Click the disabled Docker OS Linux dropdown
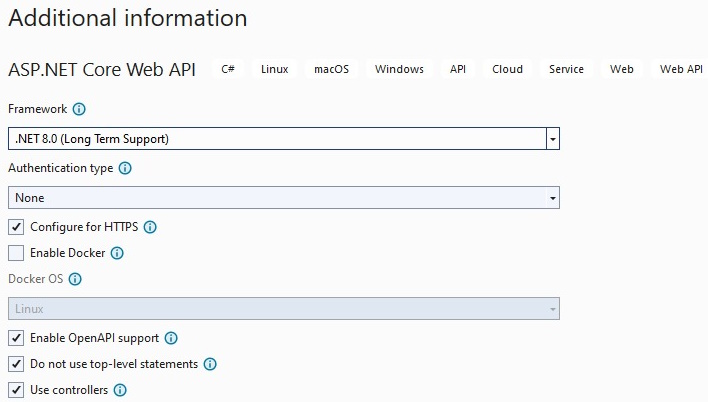This screenshot has height=402, width=708. point(284,309)
